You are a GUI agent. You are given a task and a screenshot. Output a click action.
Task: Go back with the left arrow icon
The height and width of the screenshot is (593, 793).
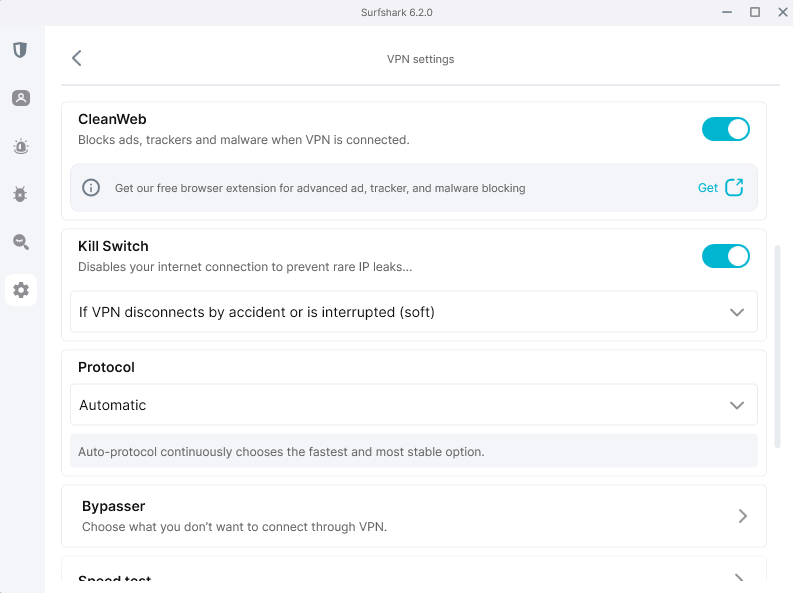coord(77,59)
